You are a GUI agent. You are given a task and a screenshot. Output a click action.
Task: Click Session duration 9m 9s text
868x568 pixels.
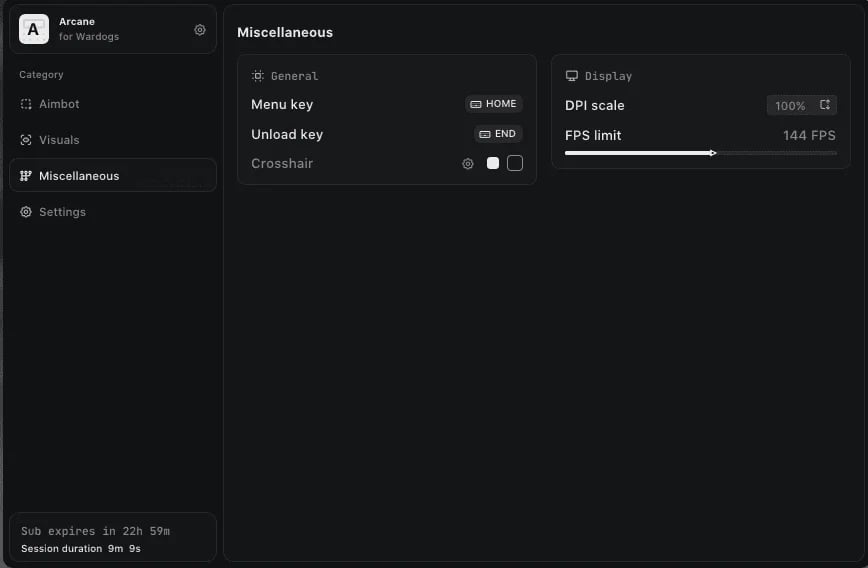[x=81, y=549]
